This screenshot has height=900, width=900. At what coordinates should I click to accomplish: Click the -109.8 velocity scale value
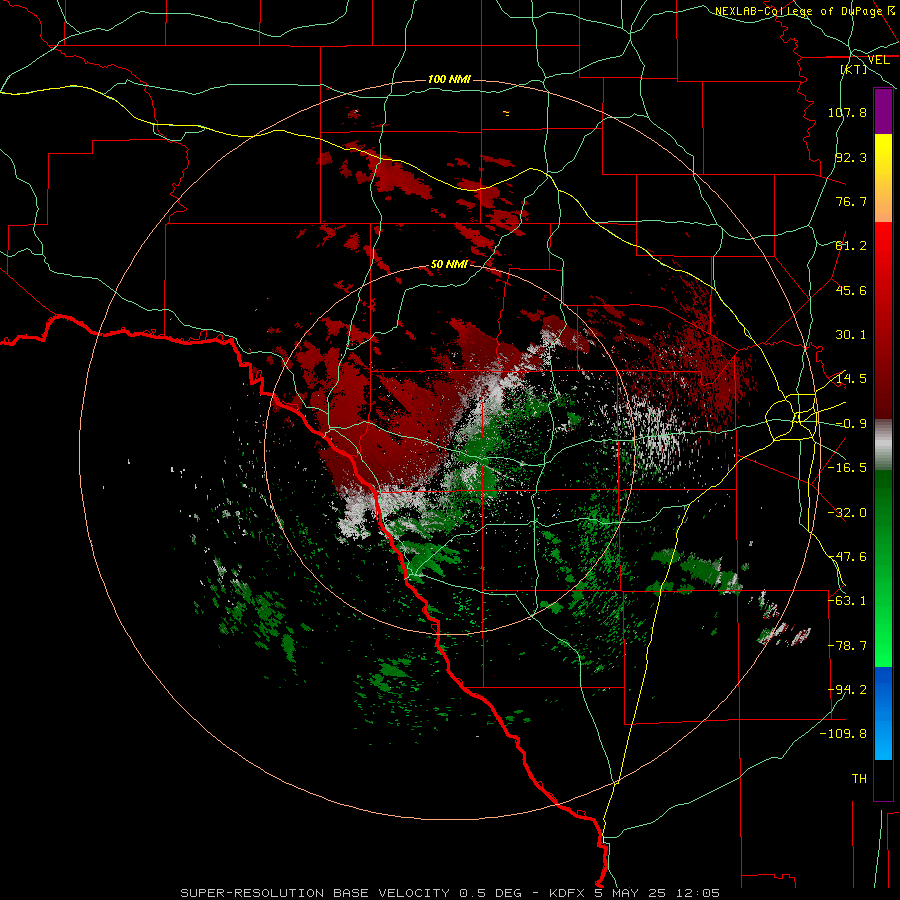pos(844,734)
